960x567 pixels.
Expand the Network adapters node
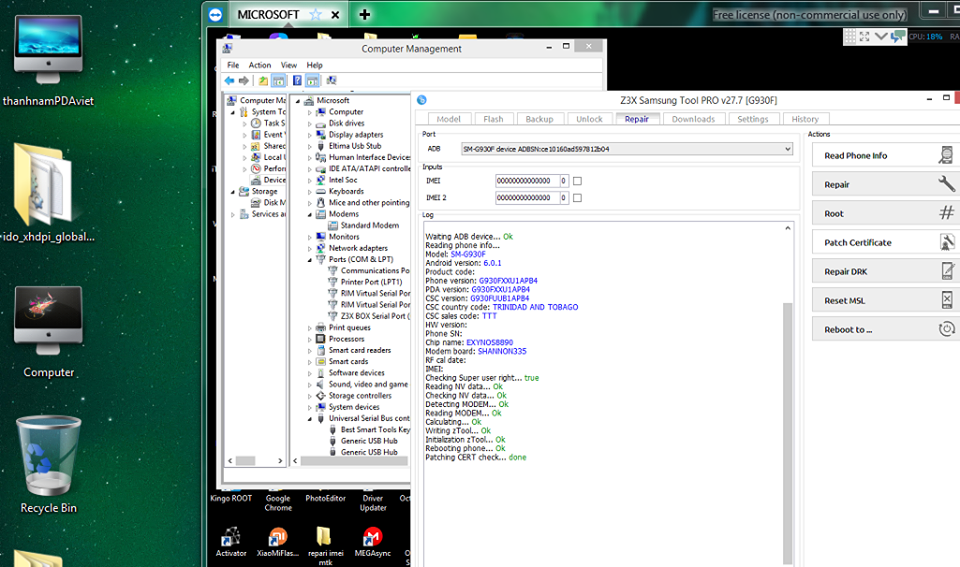310,249
